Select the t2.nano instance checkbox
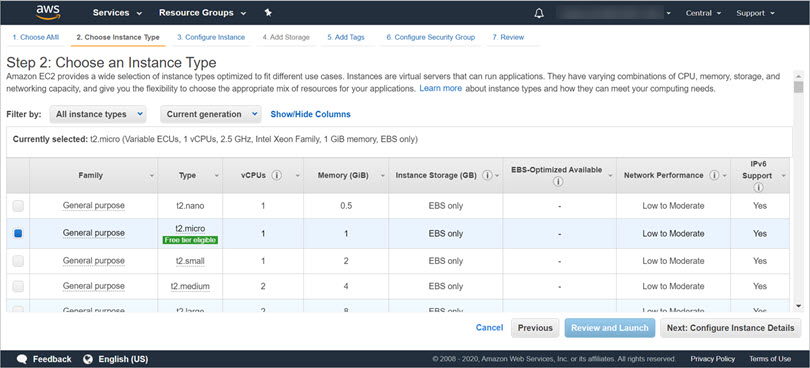Viewport: 810px width, 368px height. click(x=18, y=206)
